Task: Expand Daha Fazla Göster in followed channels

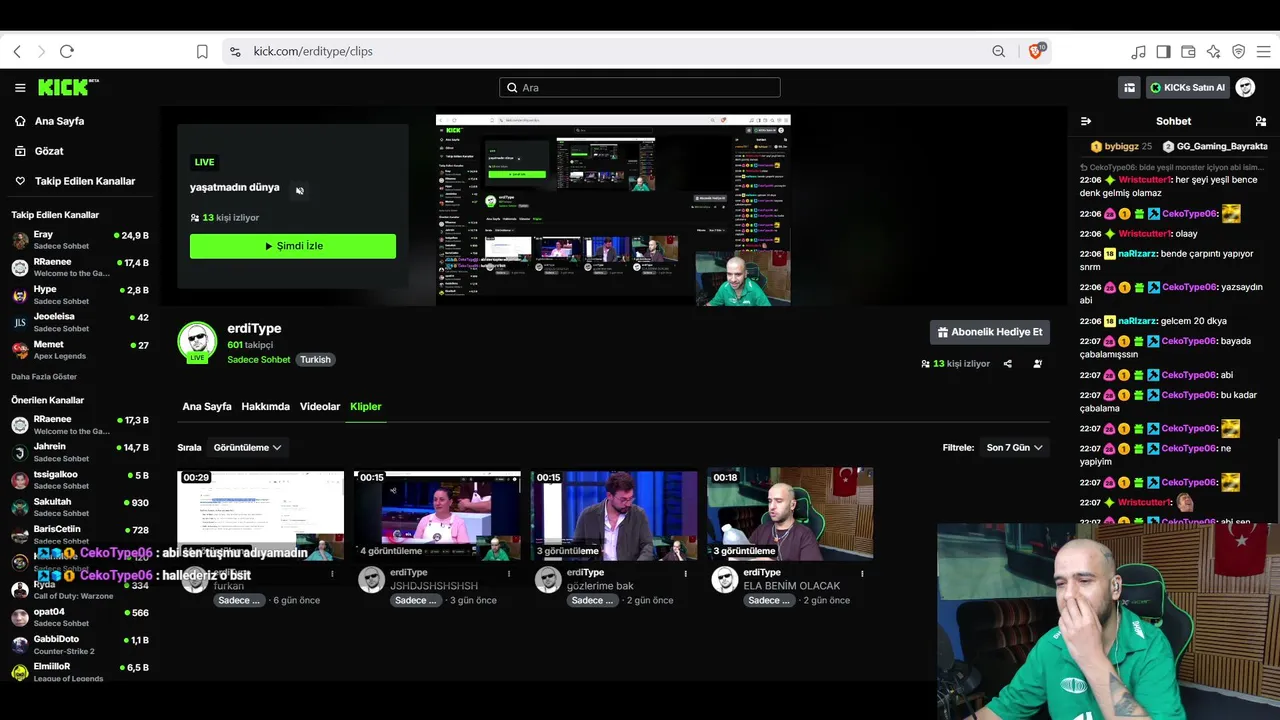Action: [x=44, y=377]
